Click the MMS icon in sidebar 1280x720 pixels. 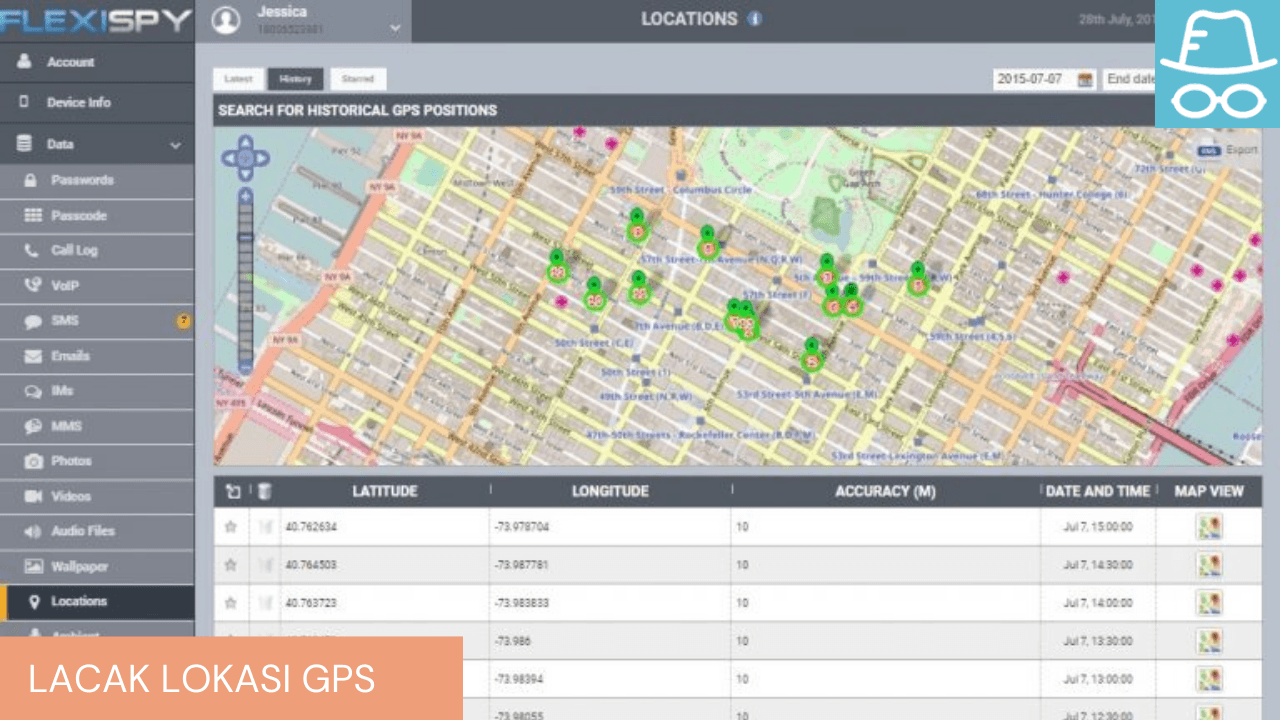click(x=33, y=426)
